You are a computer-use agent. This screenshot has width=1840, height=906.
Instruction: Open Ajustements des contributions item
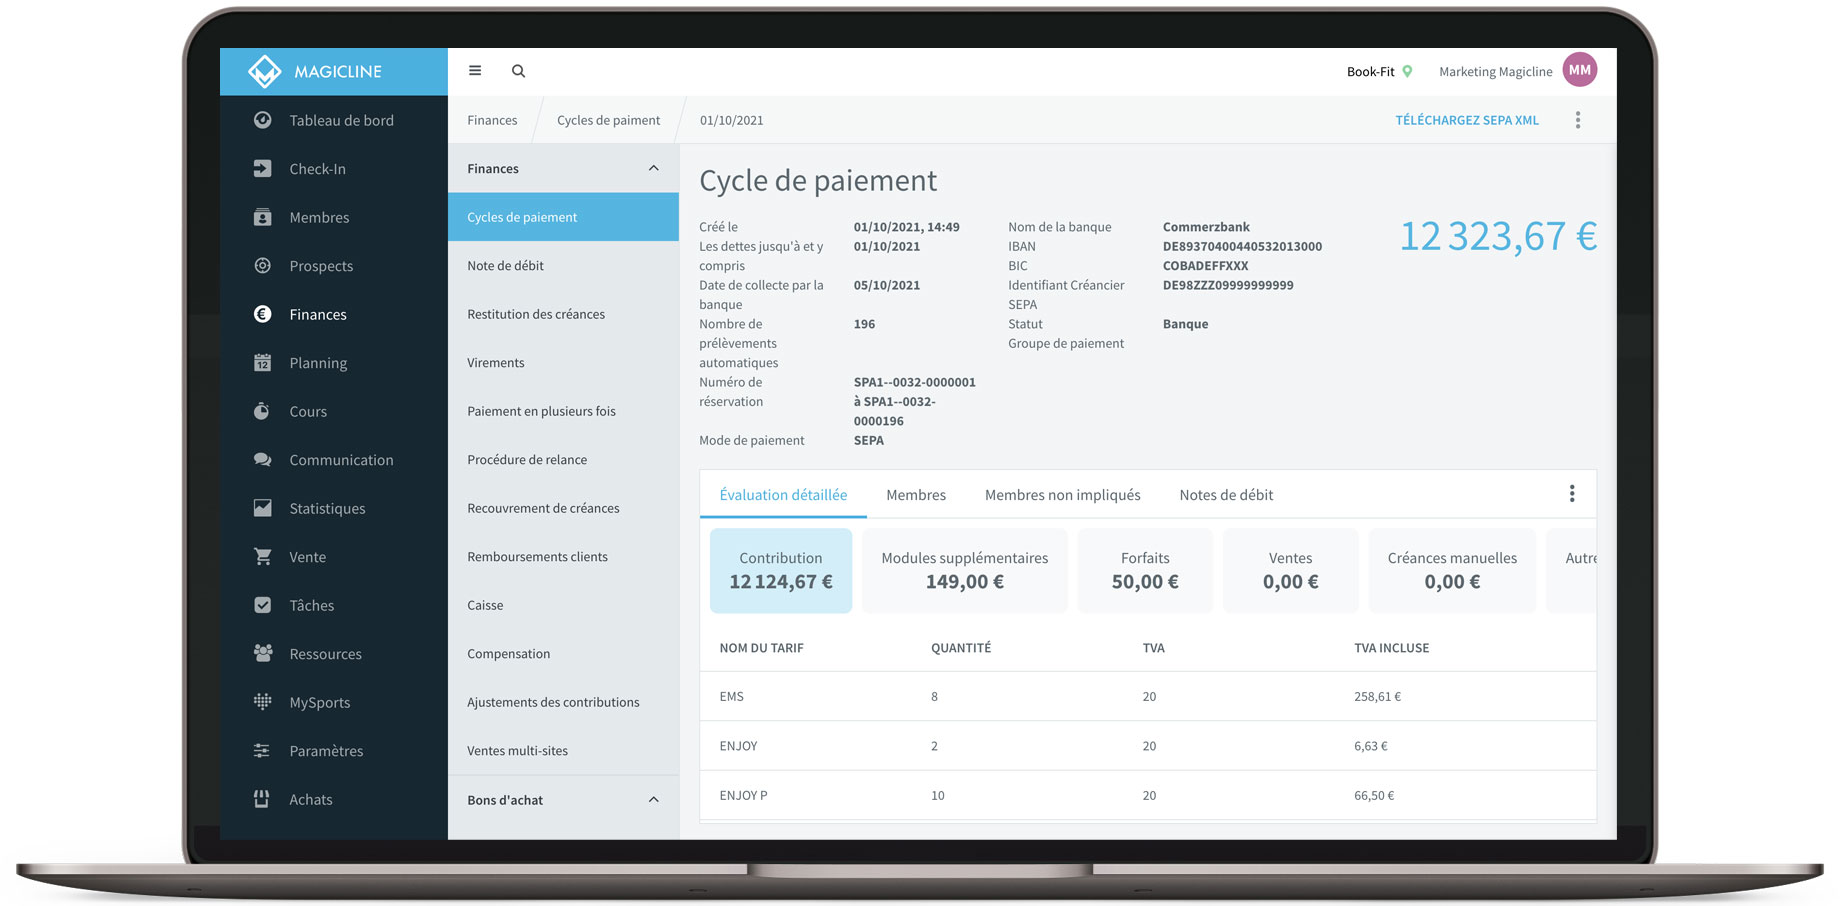tap(563, 702)
